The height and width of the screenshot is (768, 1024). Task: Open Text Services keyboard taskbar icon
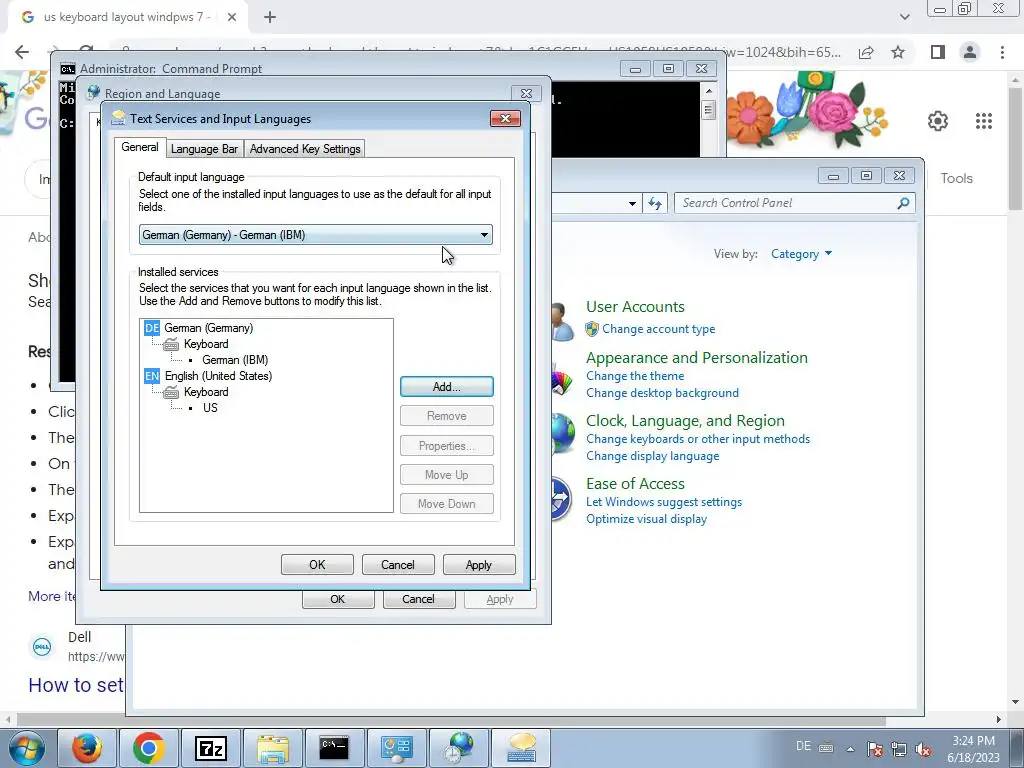520,748
